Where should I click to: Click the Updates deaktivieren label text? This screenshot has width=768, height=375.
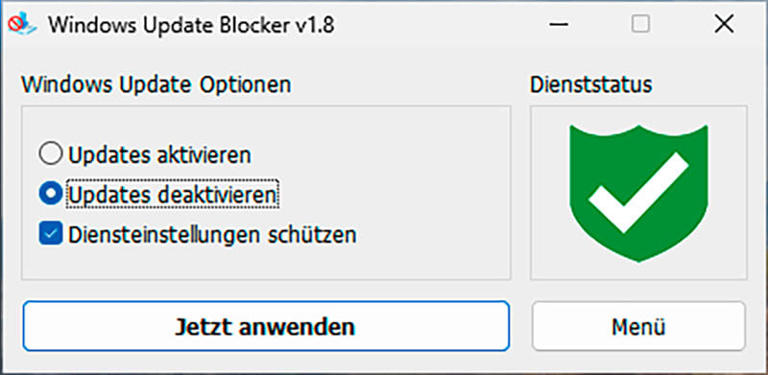pyautogui.click(x=172, y=195)
